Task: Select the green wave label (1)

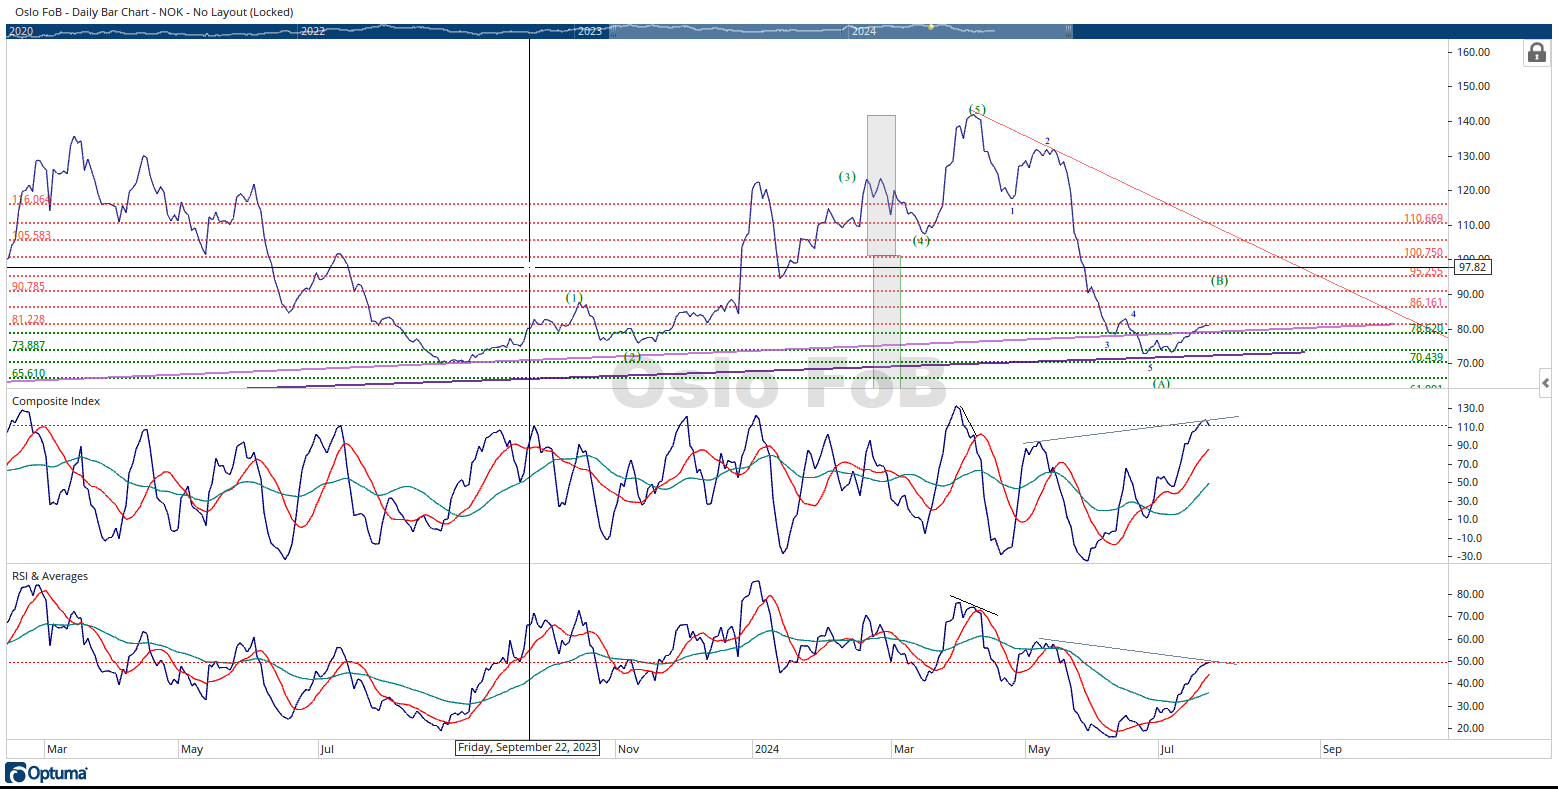Action: tap(573, 297)
